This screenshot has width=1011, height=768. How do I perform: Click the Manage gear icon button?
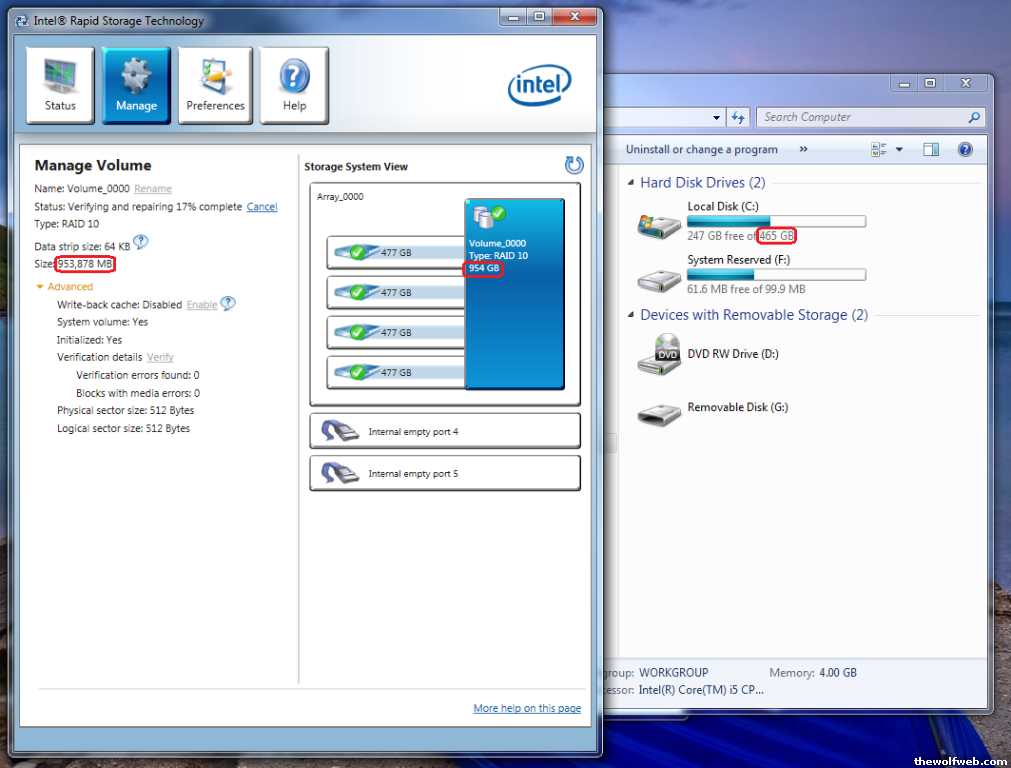pos(136,86)
